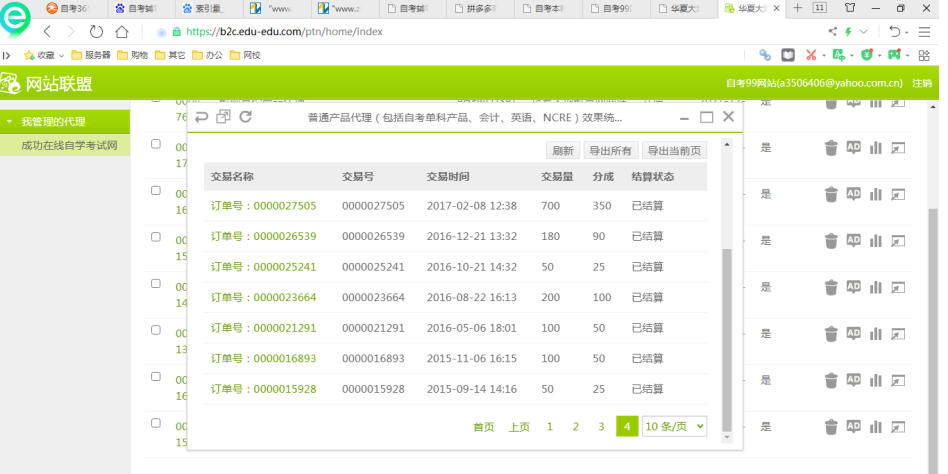Click the trash icon in the bottom-most table row

[x=831, y=427]
